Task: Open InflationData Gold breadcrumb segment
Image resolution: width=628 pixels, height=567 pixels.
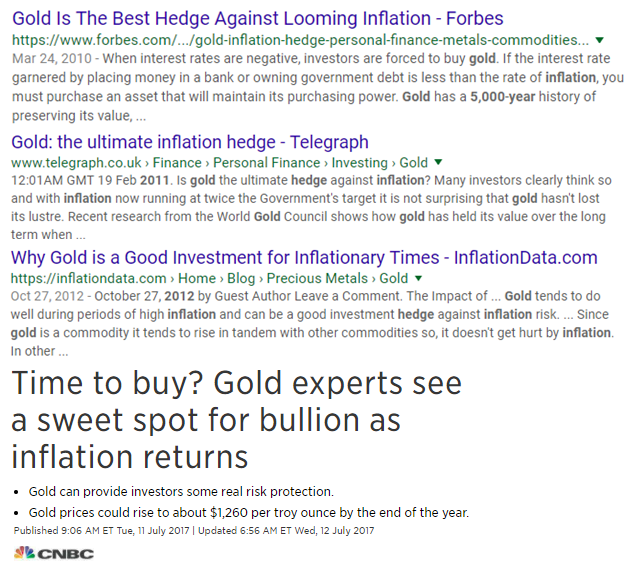Action: coord(394,278)
